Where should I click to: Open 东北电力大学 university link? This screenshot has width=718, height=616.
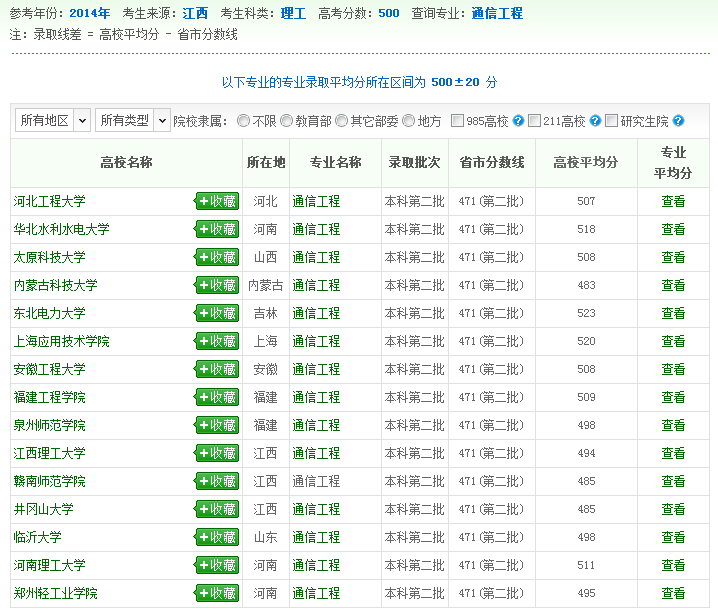pyautogui.click(x=49, y=313)
